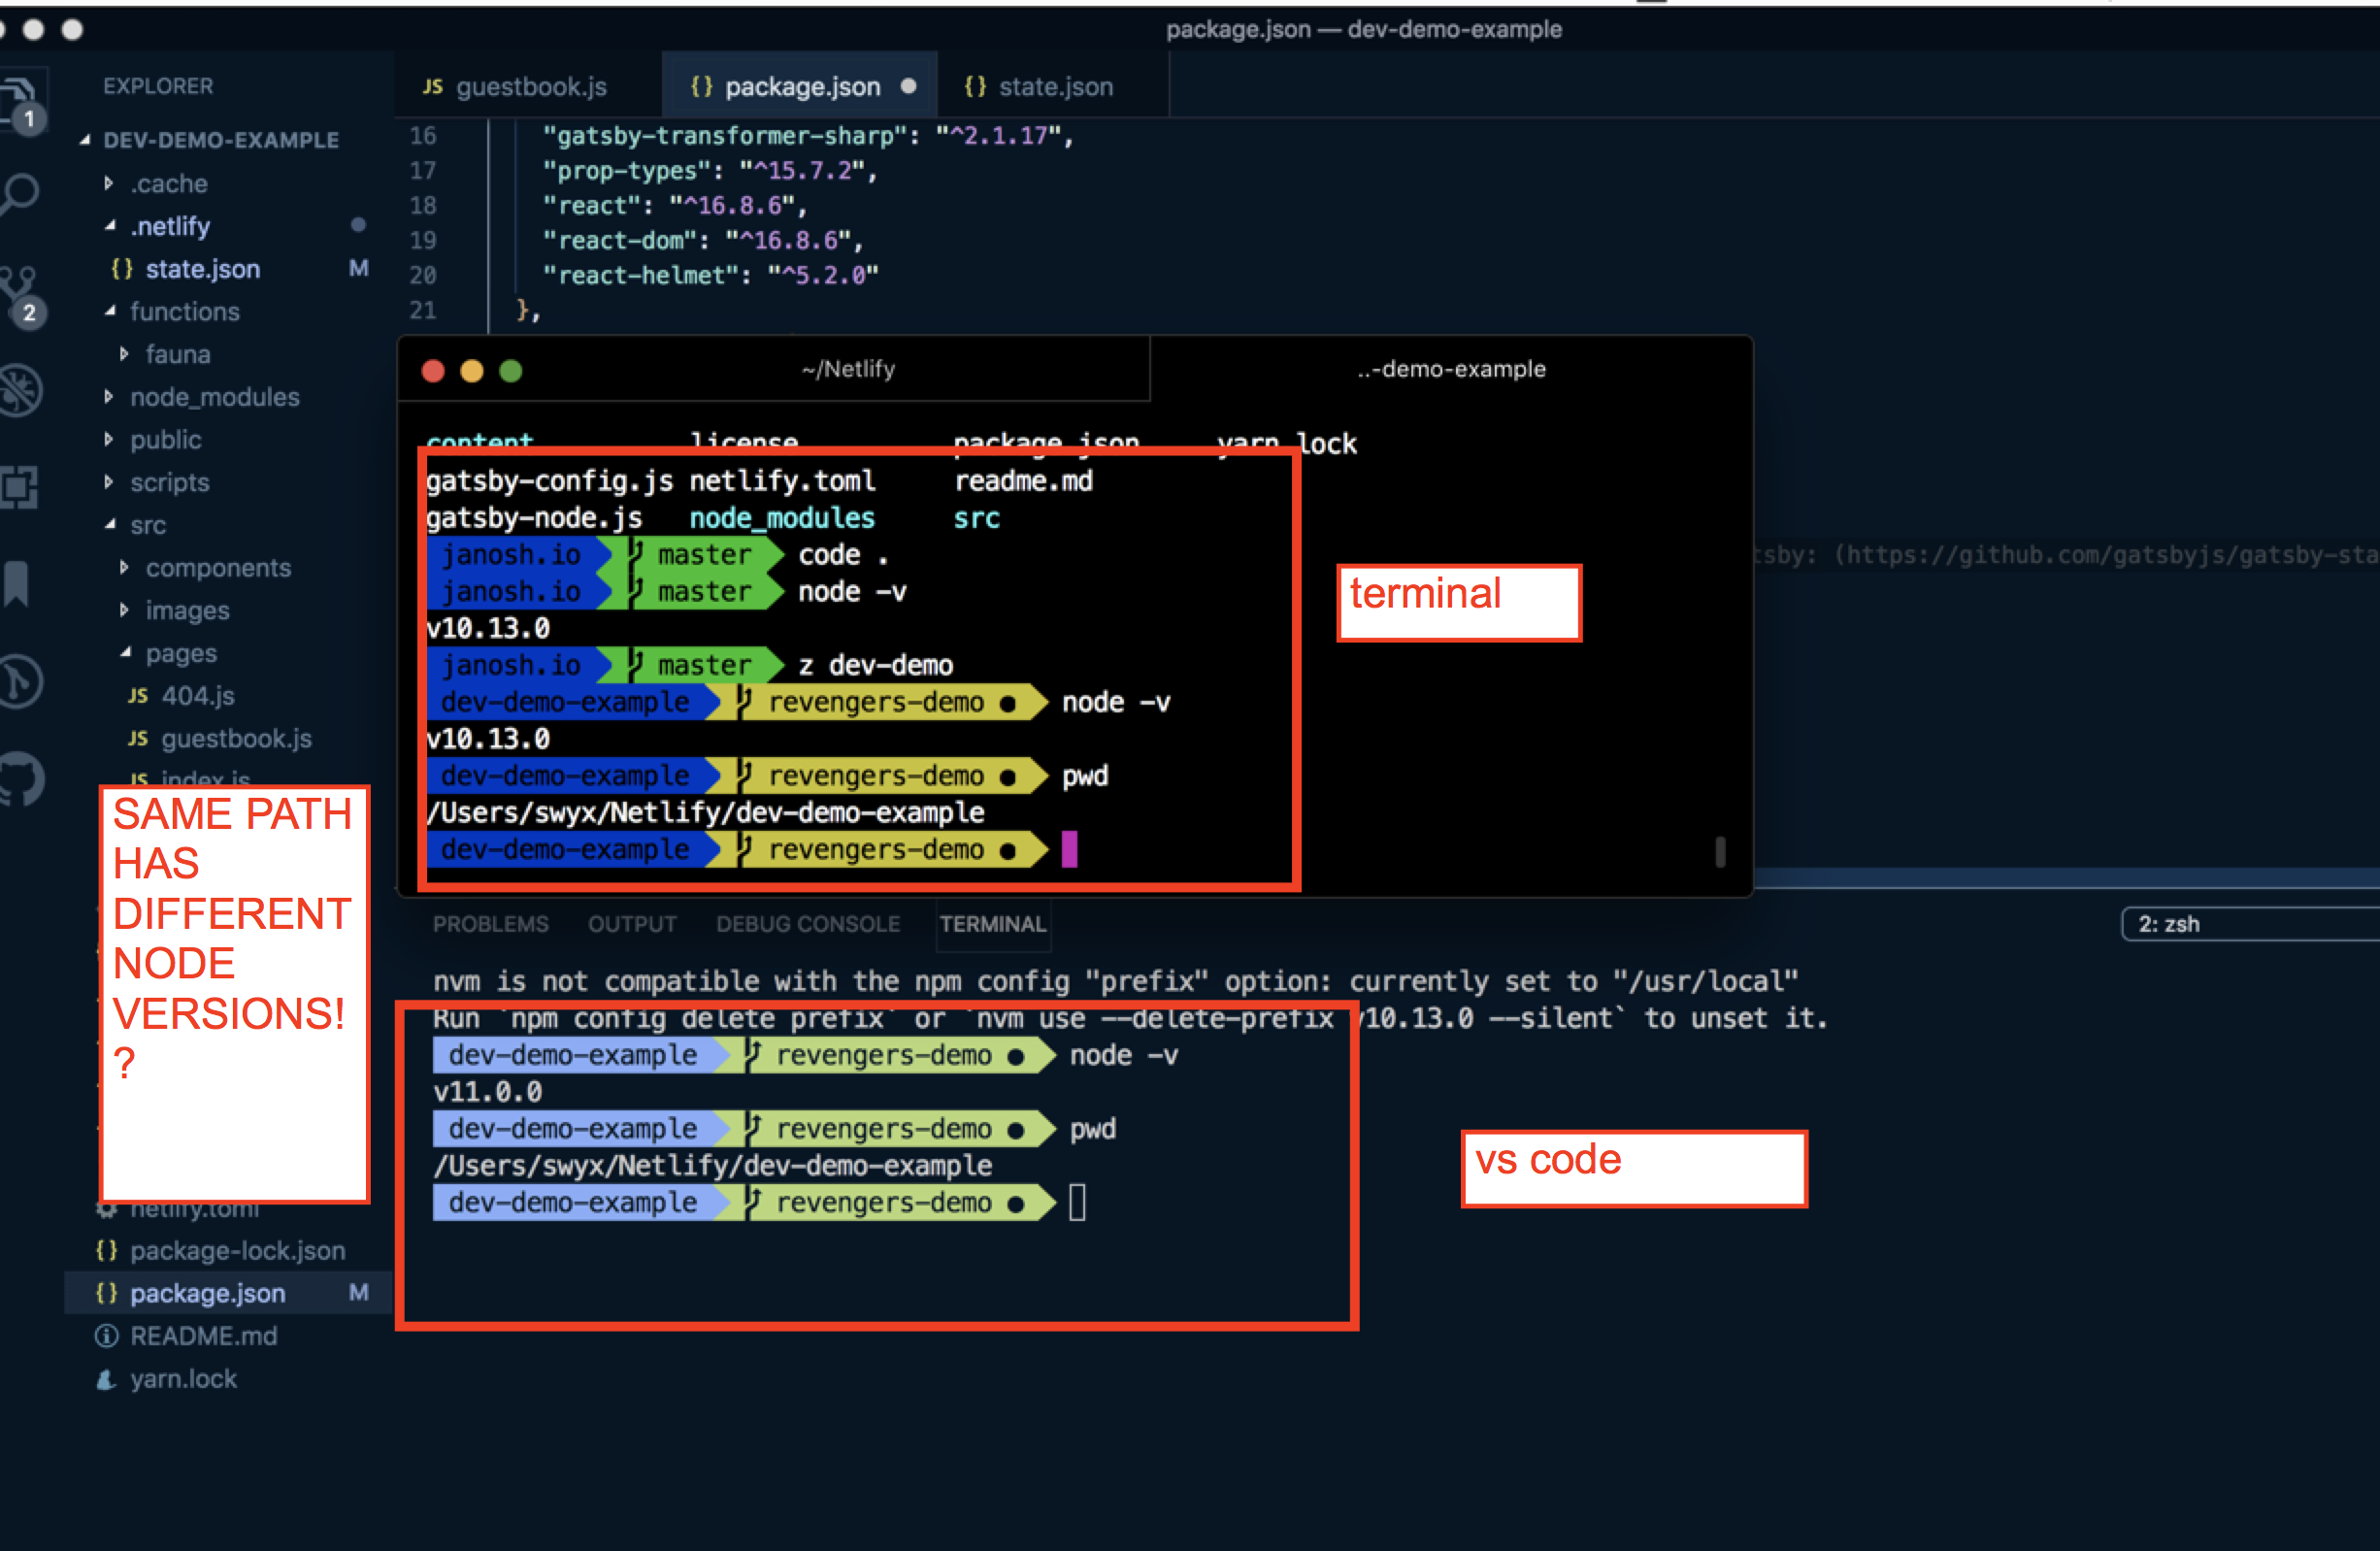This screenshot has width=2380, height=1551.
Task: Open README.md from the explorer
Action: click(205, 1335)
